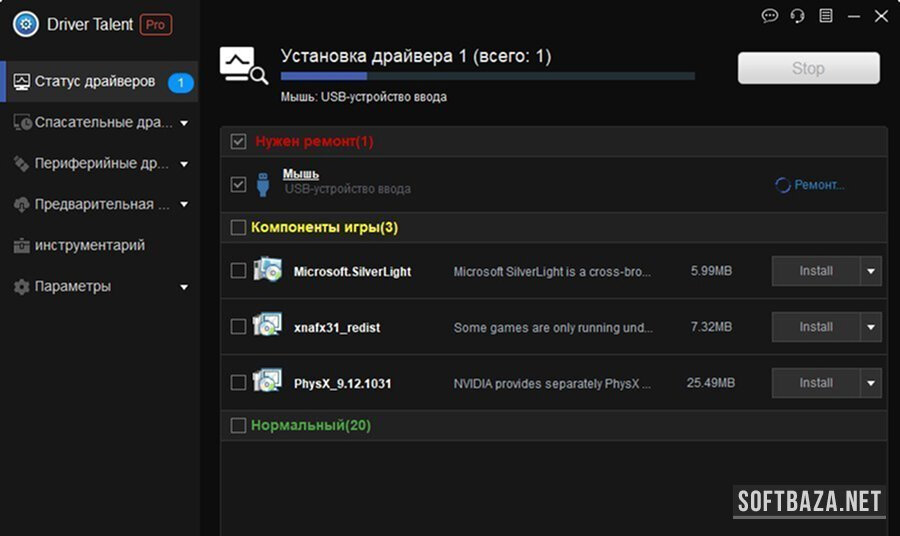900x536 pixels.
Task: Click the Параметры gear icon
Action: click(x=21, y=286)
